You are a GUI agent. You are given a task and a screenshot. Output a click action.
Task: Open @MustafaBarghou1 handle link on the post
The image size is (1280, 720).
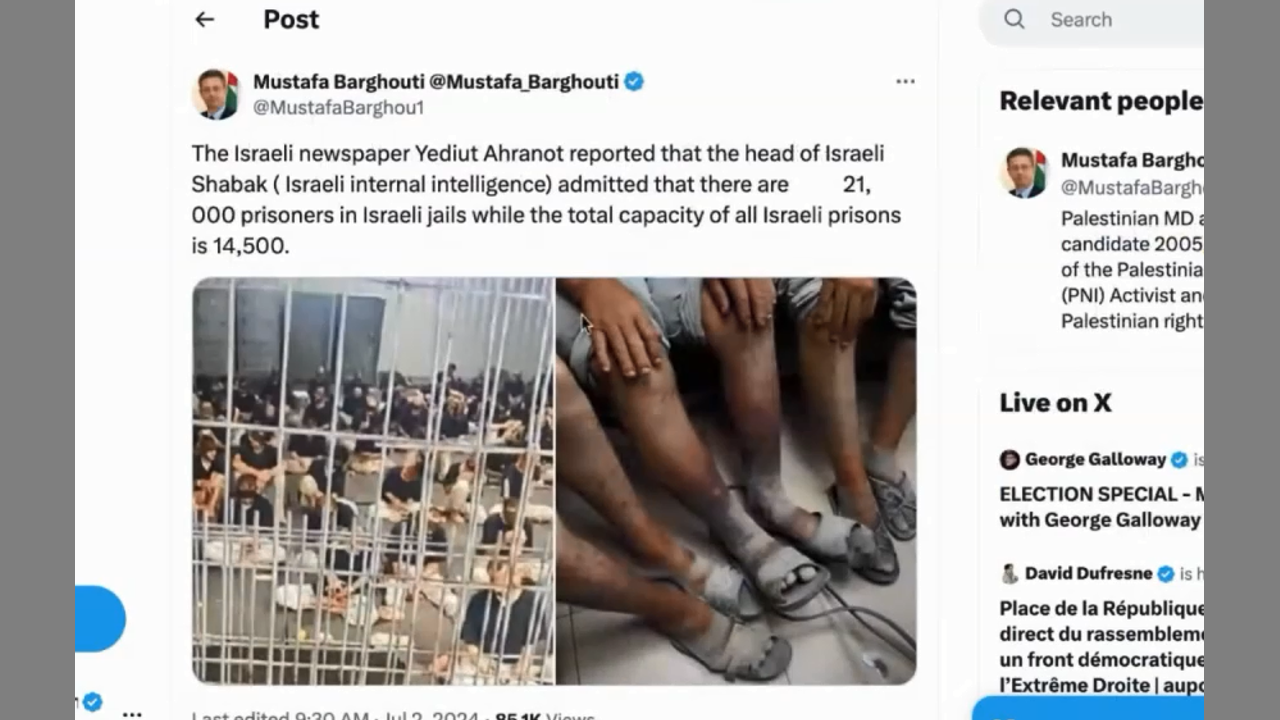[x=338, y=108]
